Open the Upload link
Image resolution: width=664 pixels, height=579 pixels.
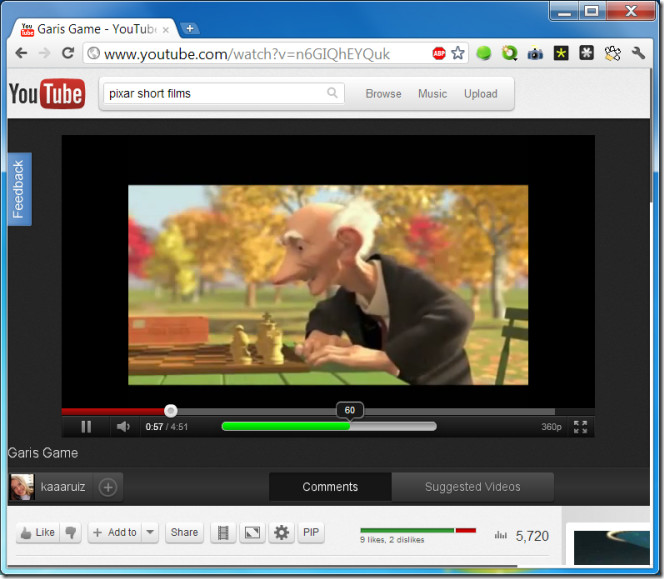[481, 94]
